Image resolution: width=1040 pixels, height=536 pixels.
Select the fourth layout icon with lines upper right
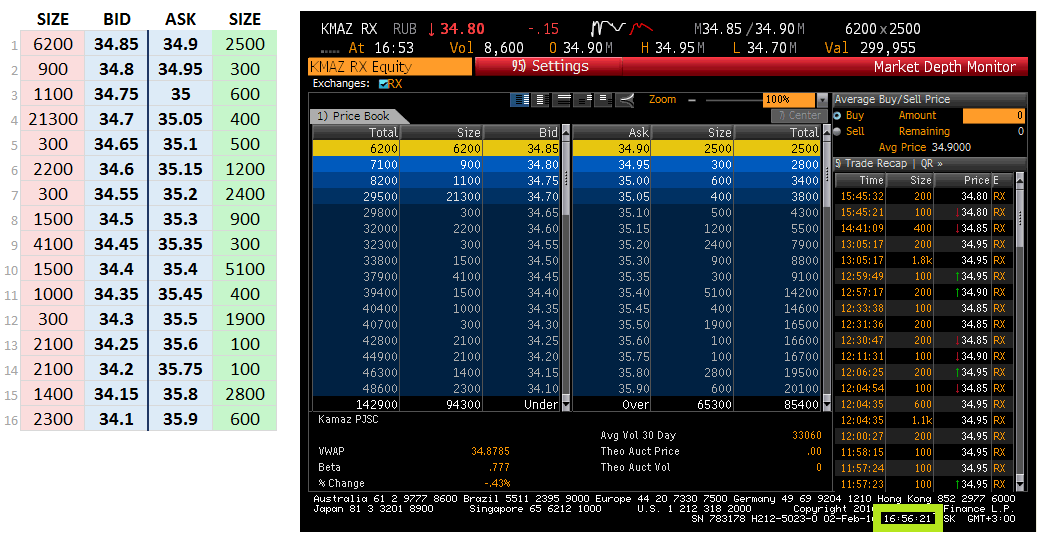point(584,100)
